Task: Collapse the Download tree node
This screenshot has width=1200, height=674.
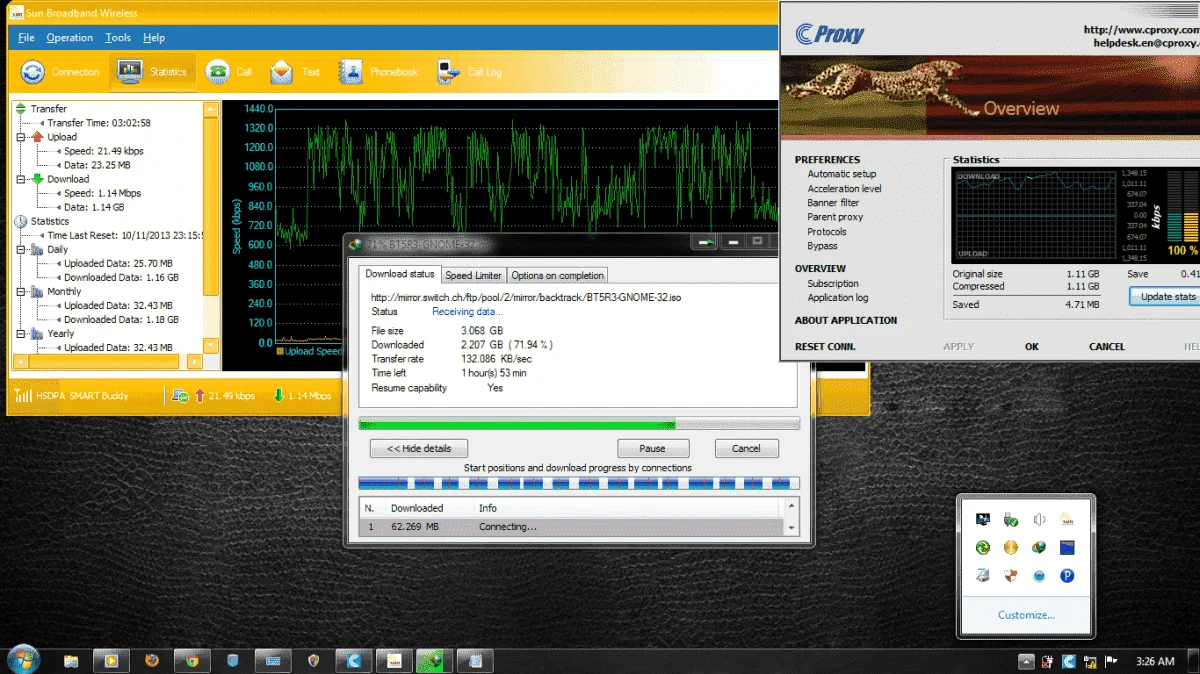Action: coord(21,179)
